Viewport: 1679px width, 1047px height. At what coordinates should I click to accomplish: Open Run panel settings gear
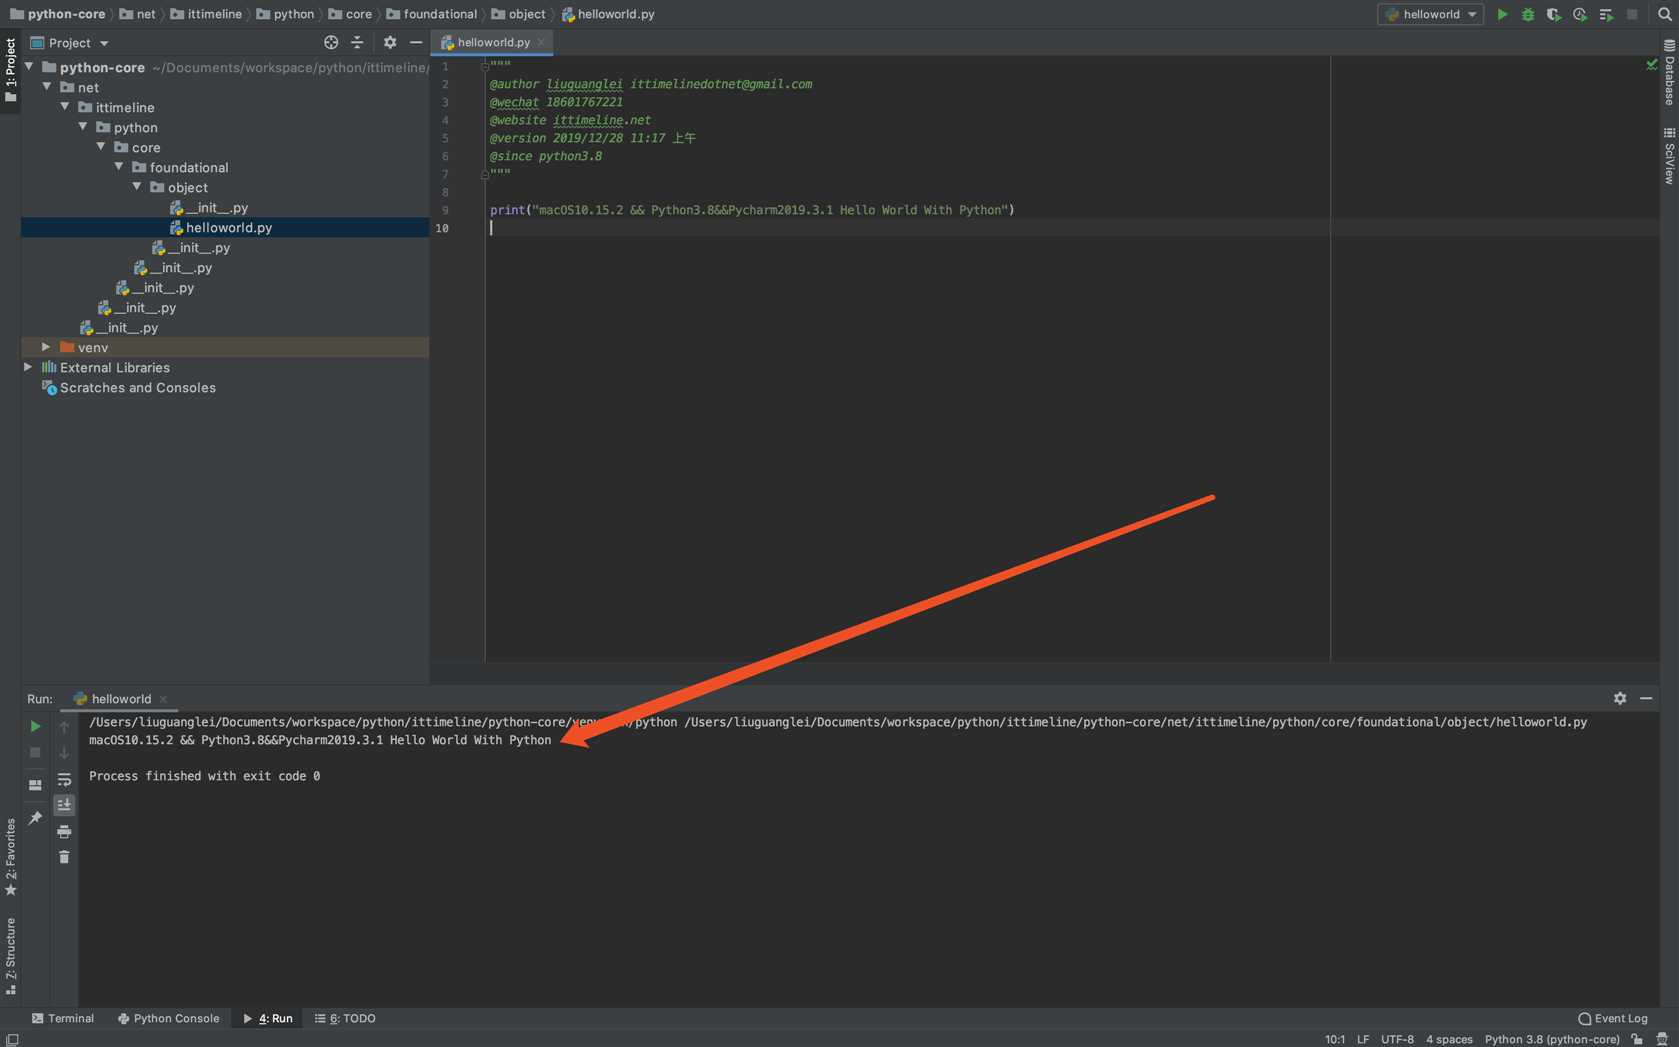coord(1620,698)
